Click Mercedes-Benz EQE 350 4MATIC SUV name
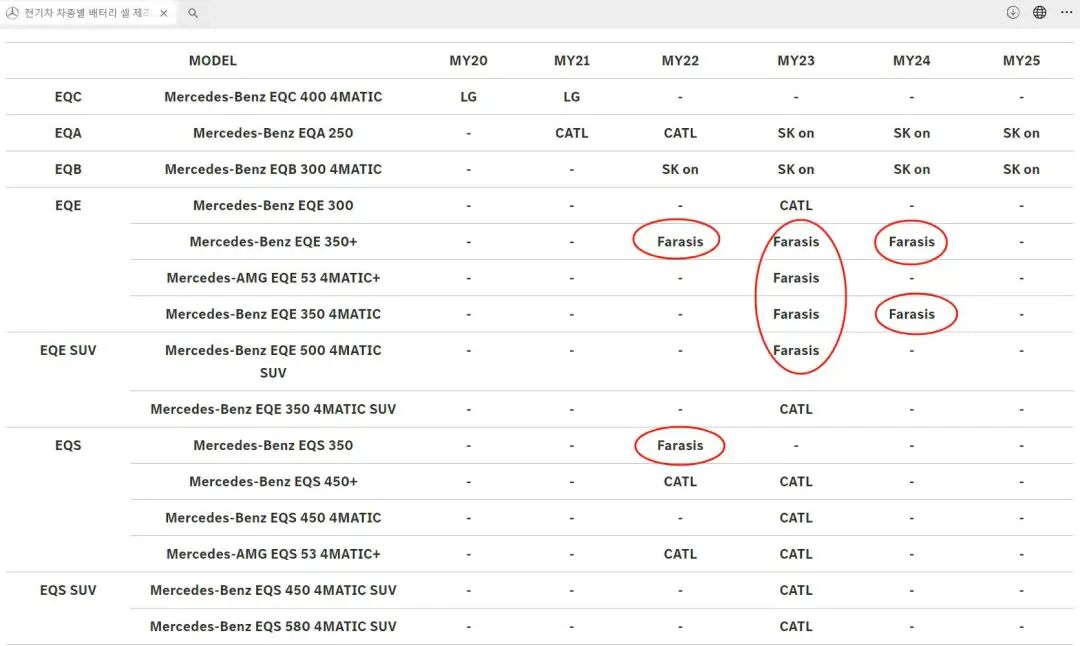Viewport: 1080px width, 646px height. (x=273, y=409)
